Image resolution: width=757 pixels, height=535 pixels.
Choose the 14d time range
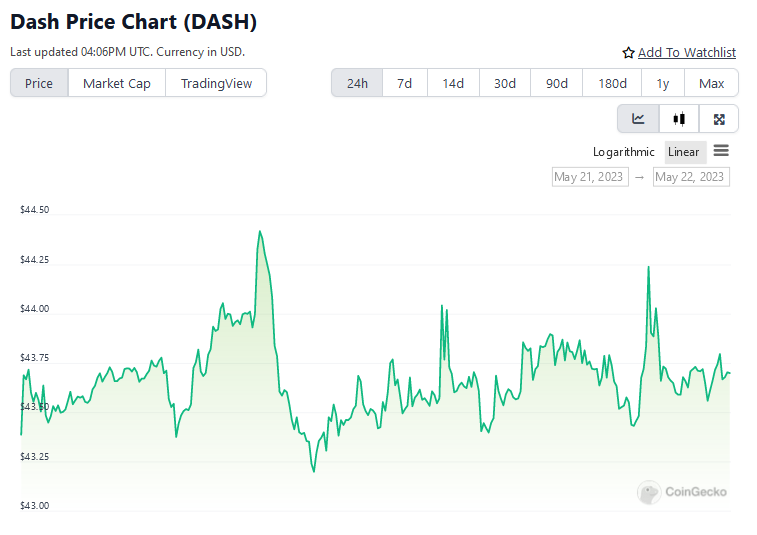(x=453, y=83)
